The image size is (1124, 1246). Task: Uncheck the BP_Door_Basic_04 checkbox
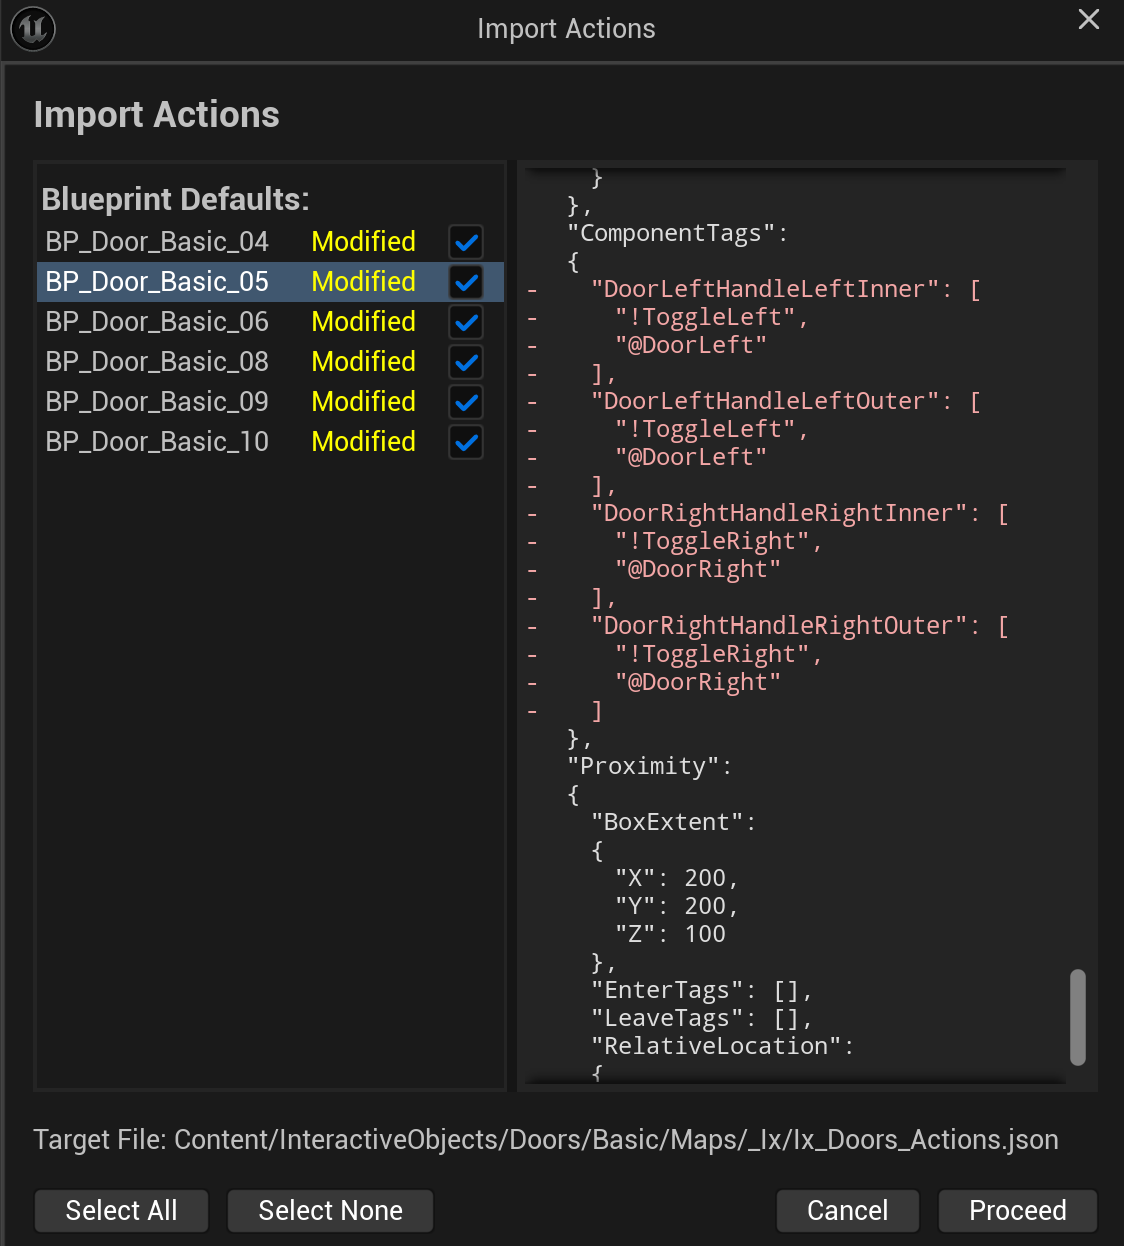(x=466, y=242)
